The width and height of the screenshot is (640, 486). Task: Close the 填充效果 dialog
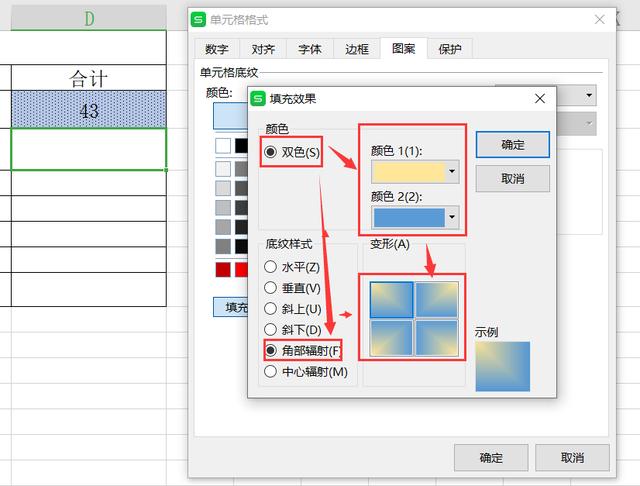click(x=540, y=98)
